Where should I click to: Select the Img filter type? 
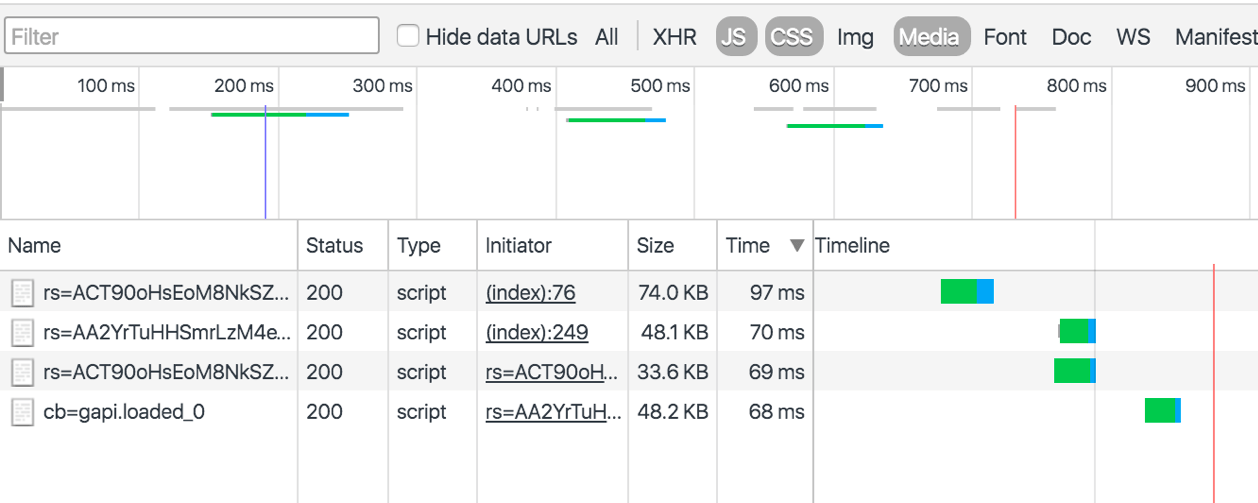(855, 37)
